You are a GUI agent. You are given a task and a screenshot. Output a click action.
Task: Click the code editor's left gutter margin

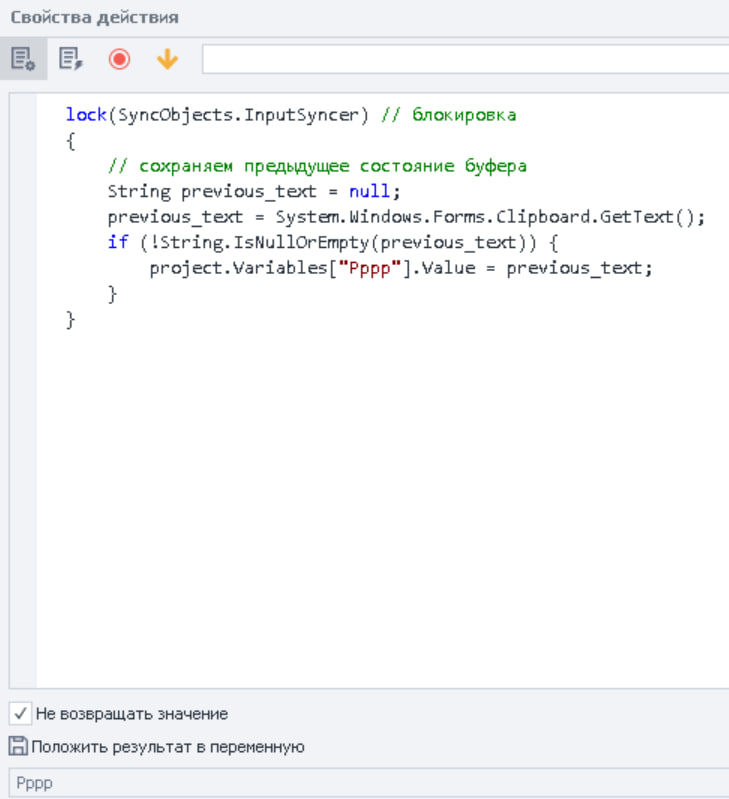(23, 400)
